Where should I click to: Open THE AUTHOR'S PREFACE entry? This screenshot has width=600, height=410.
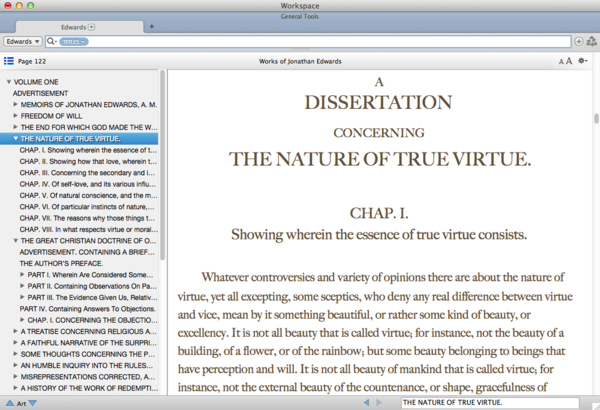point(61,263)
